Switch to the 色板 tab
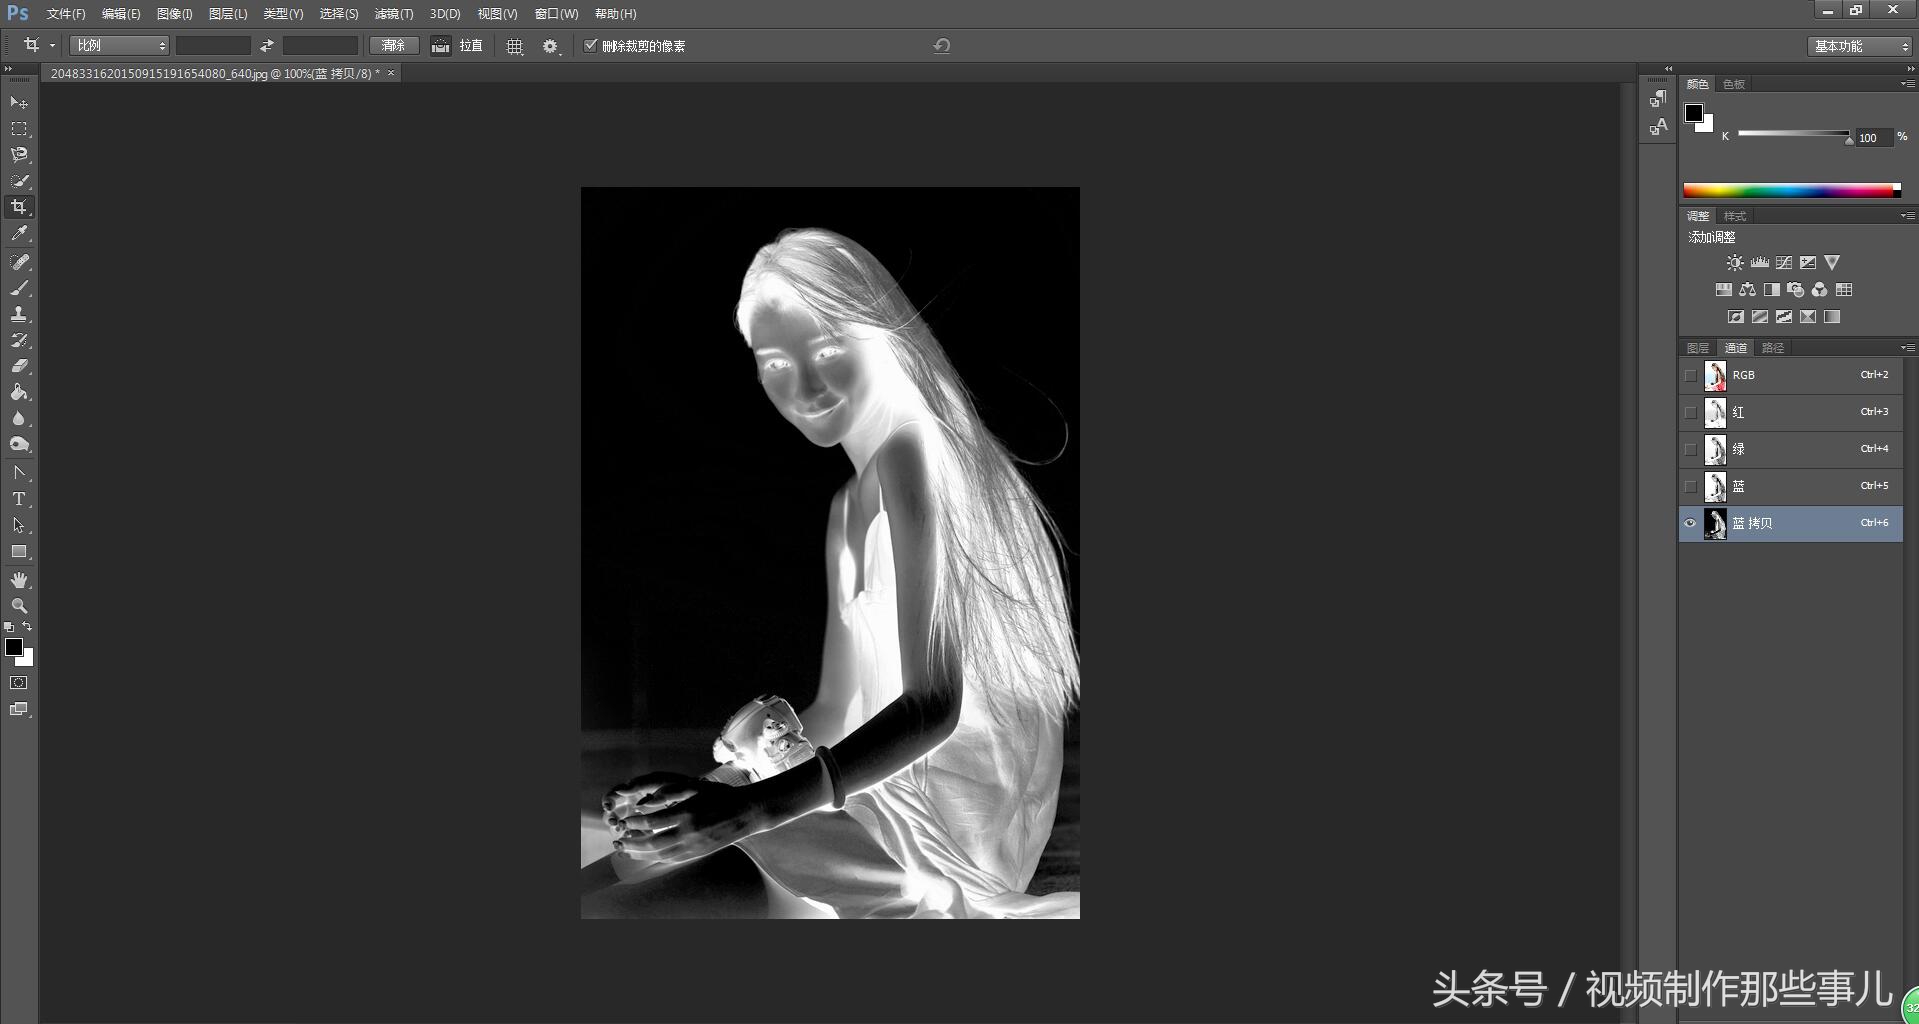Image resolution: width=1919 pixels, height=1024 pixels. pos(1734,84)
